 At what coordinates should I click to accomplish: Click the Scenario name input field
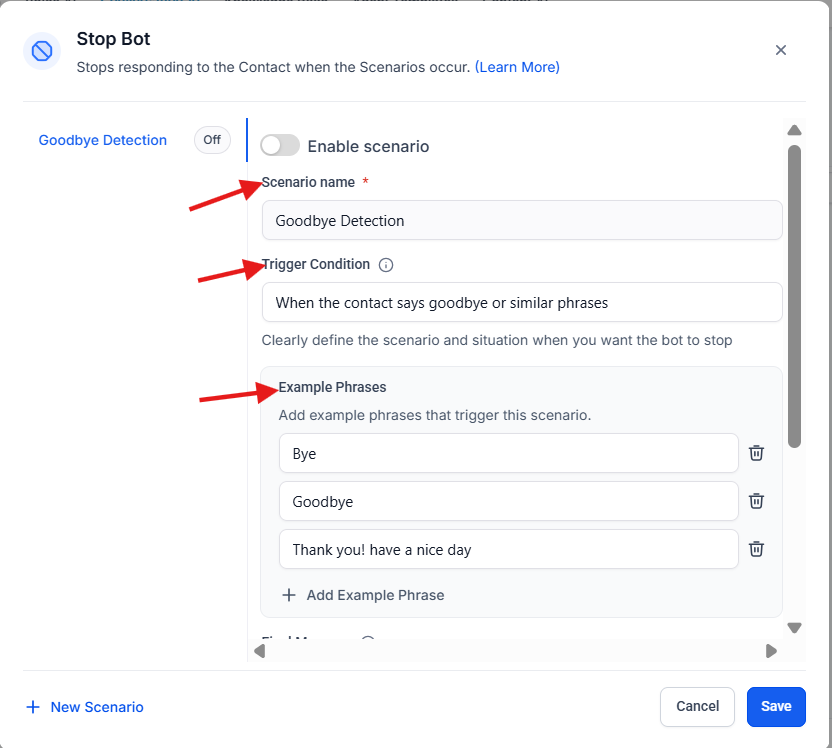(x=521, y=220)
